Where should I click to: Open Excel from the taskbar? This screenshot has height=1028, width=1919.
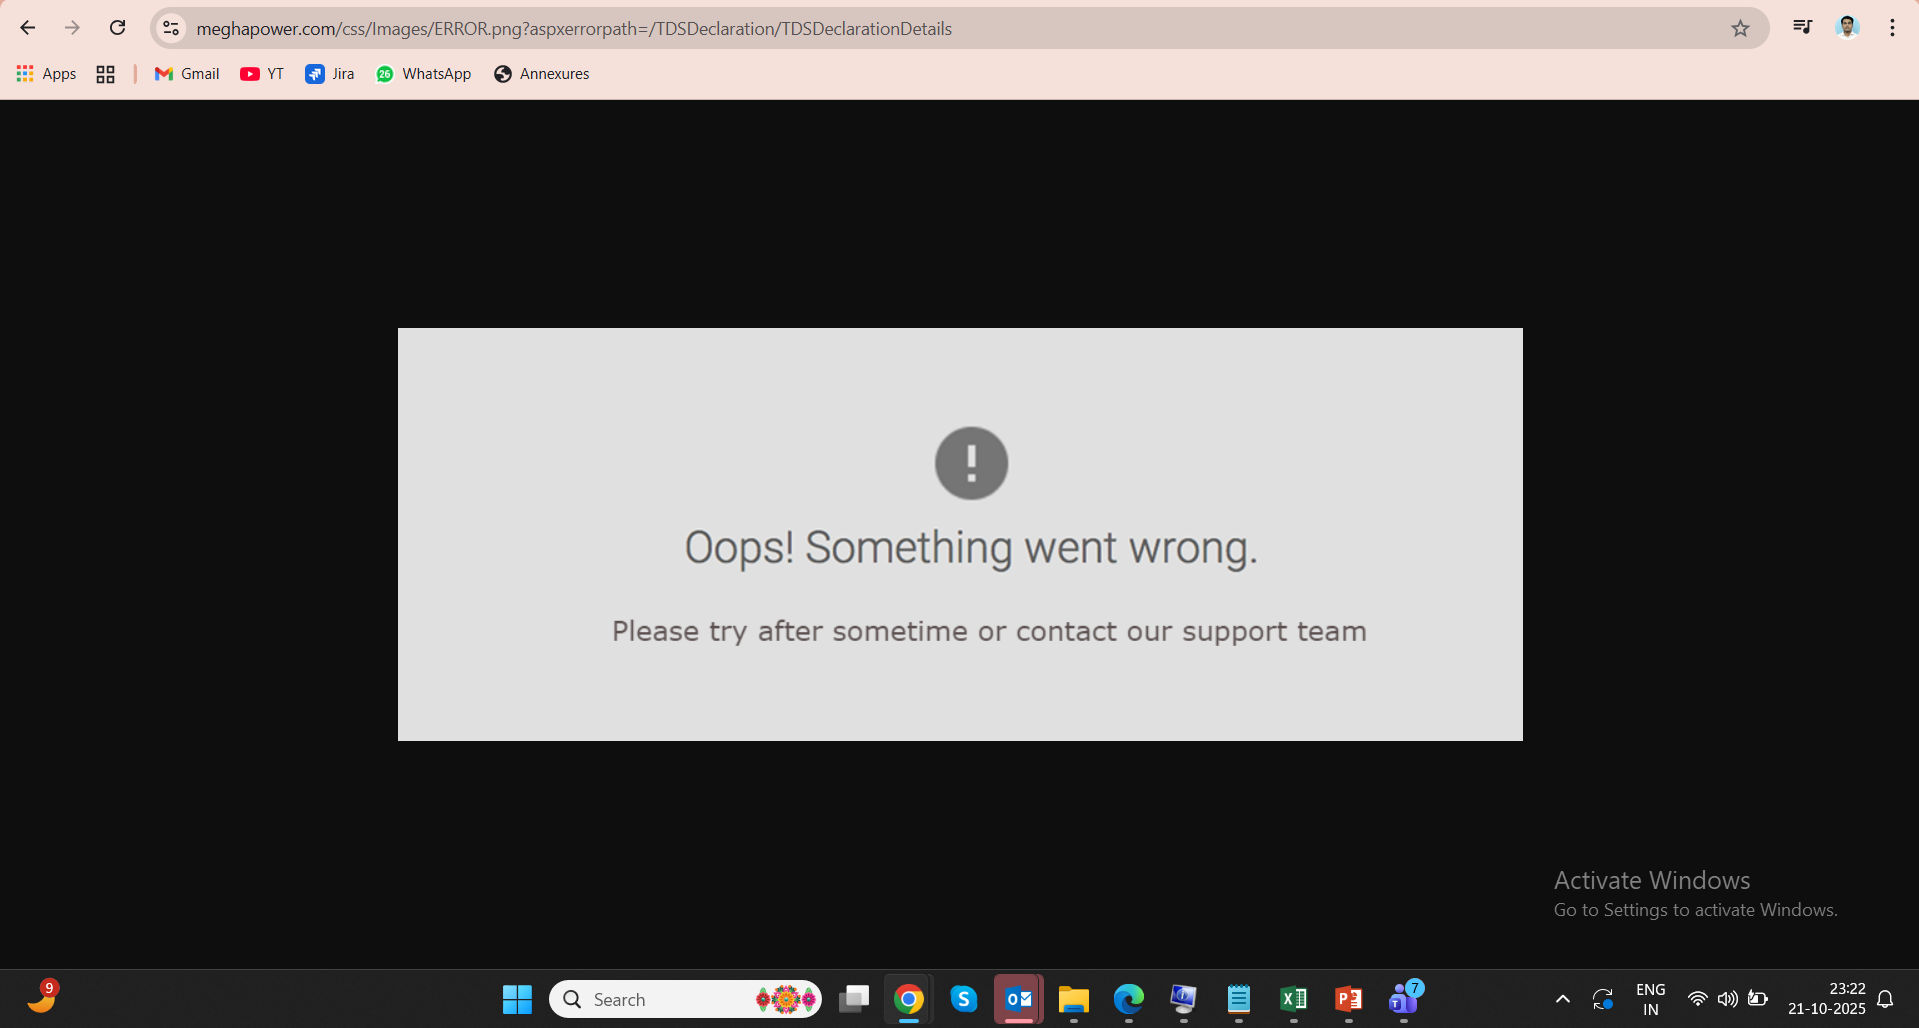1294,999
